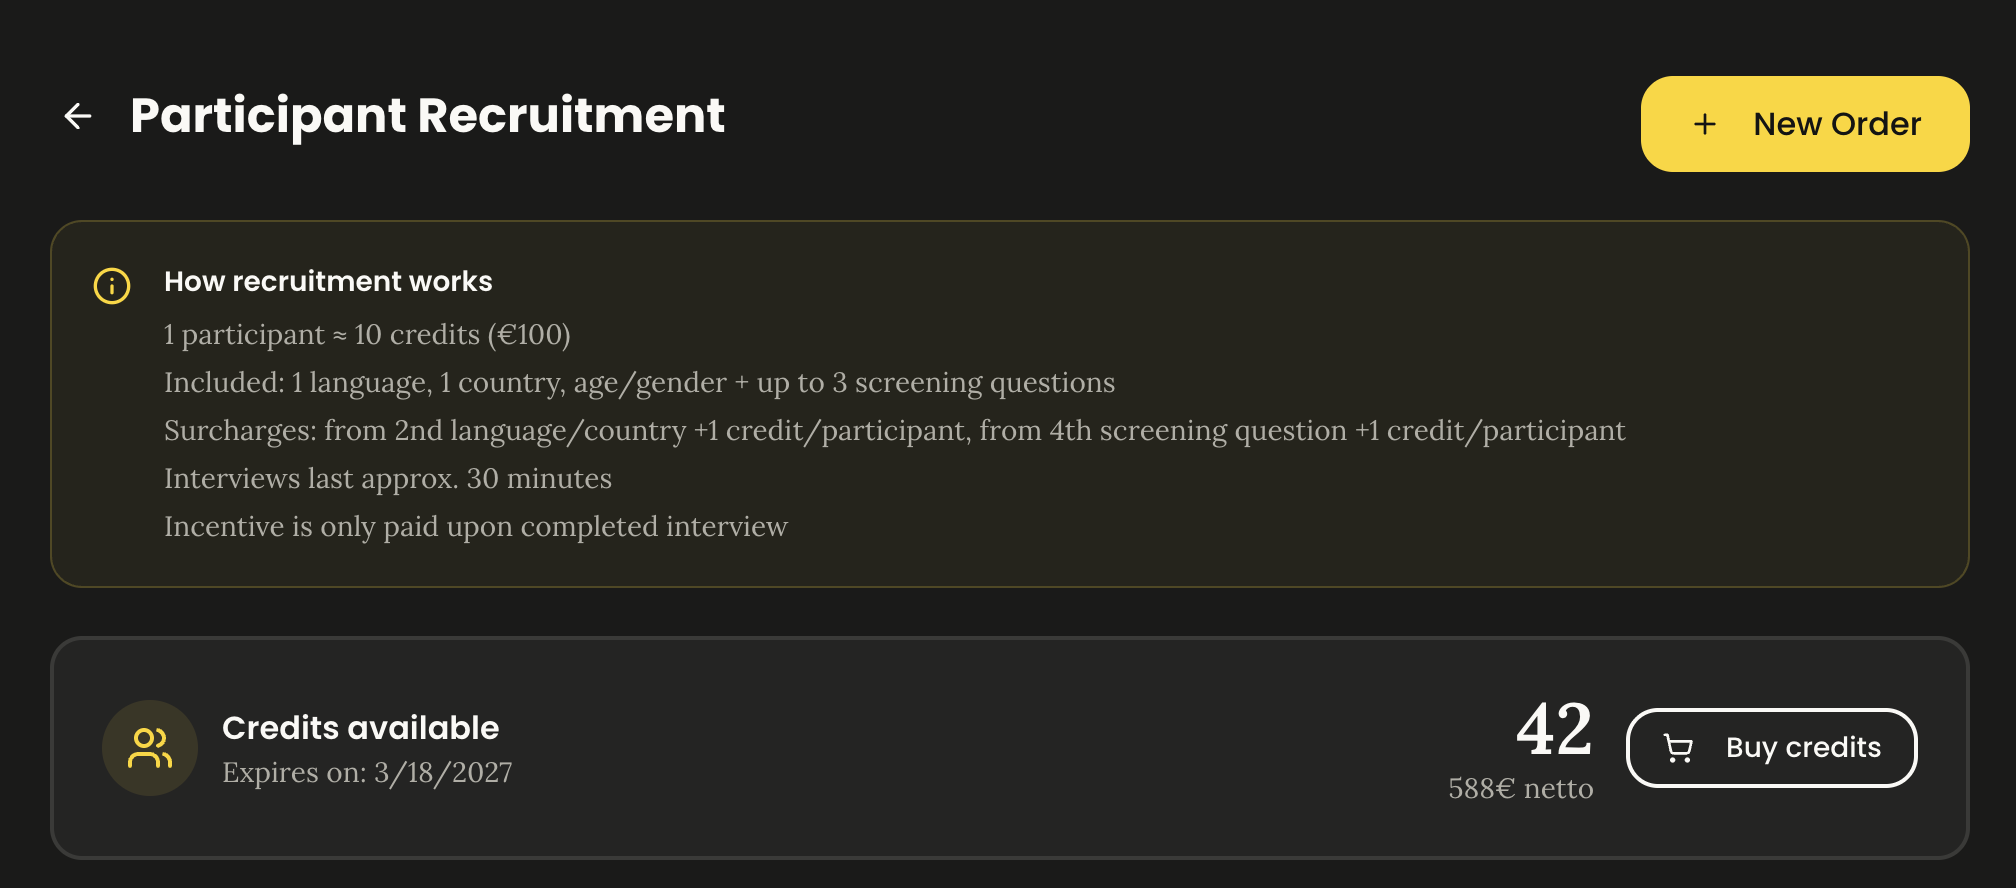Click the Interviews last approx. 30 minutes text

pos(388,479)
